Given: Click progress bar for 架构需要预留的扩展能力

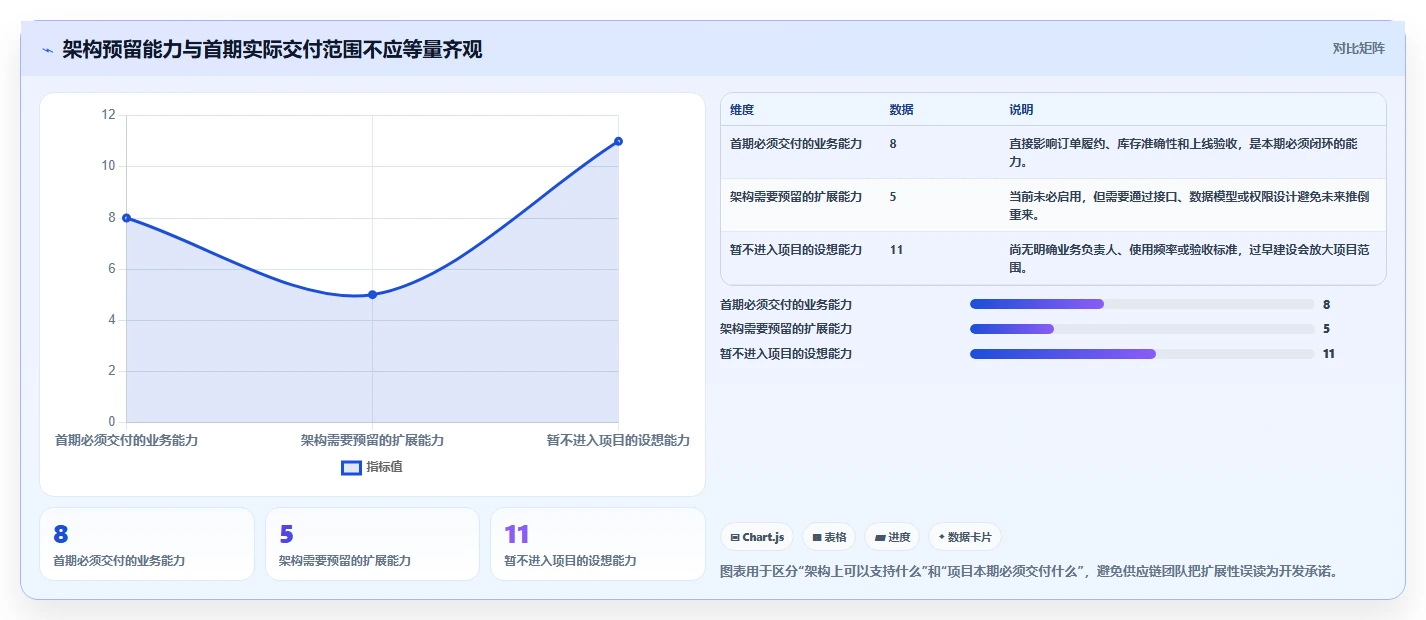Looking at the screenshot, I should 1142,329.
